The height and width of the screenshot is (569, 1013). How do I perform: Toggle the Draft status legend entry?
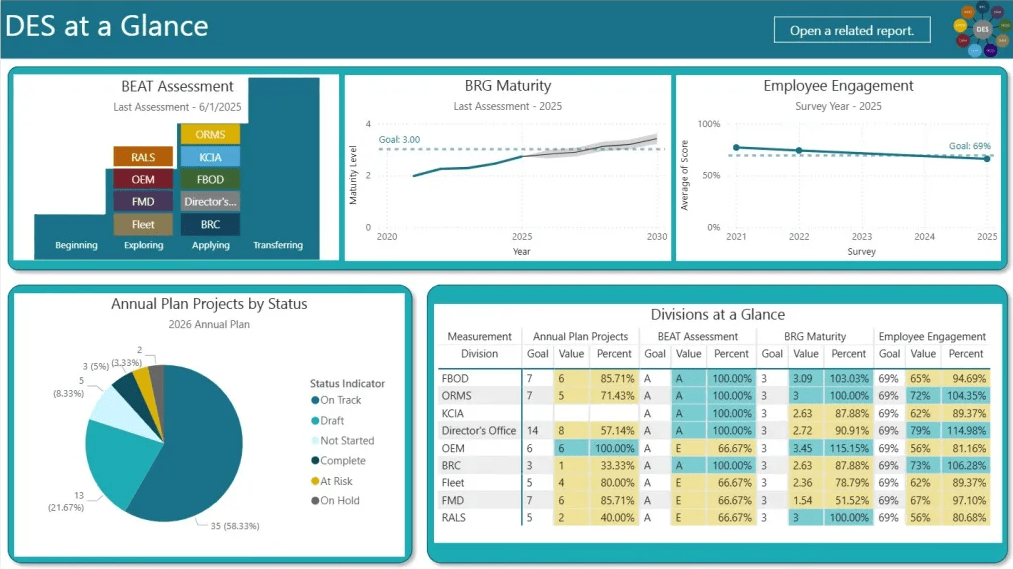pos(332,421)
